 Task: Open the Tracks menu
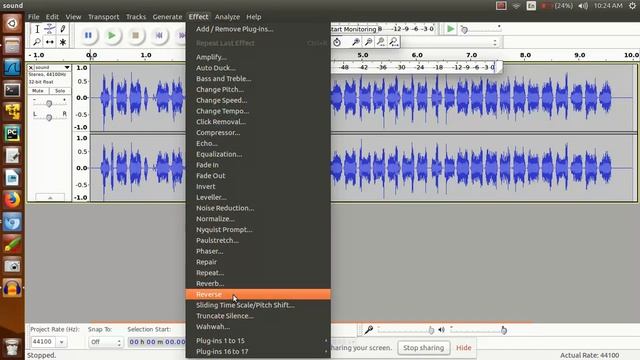136,17
